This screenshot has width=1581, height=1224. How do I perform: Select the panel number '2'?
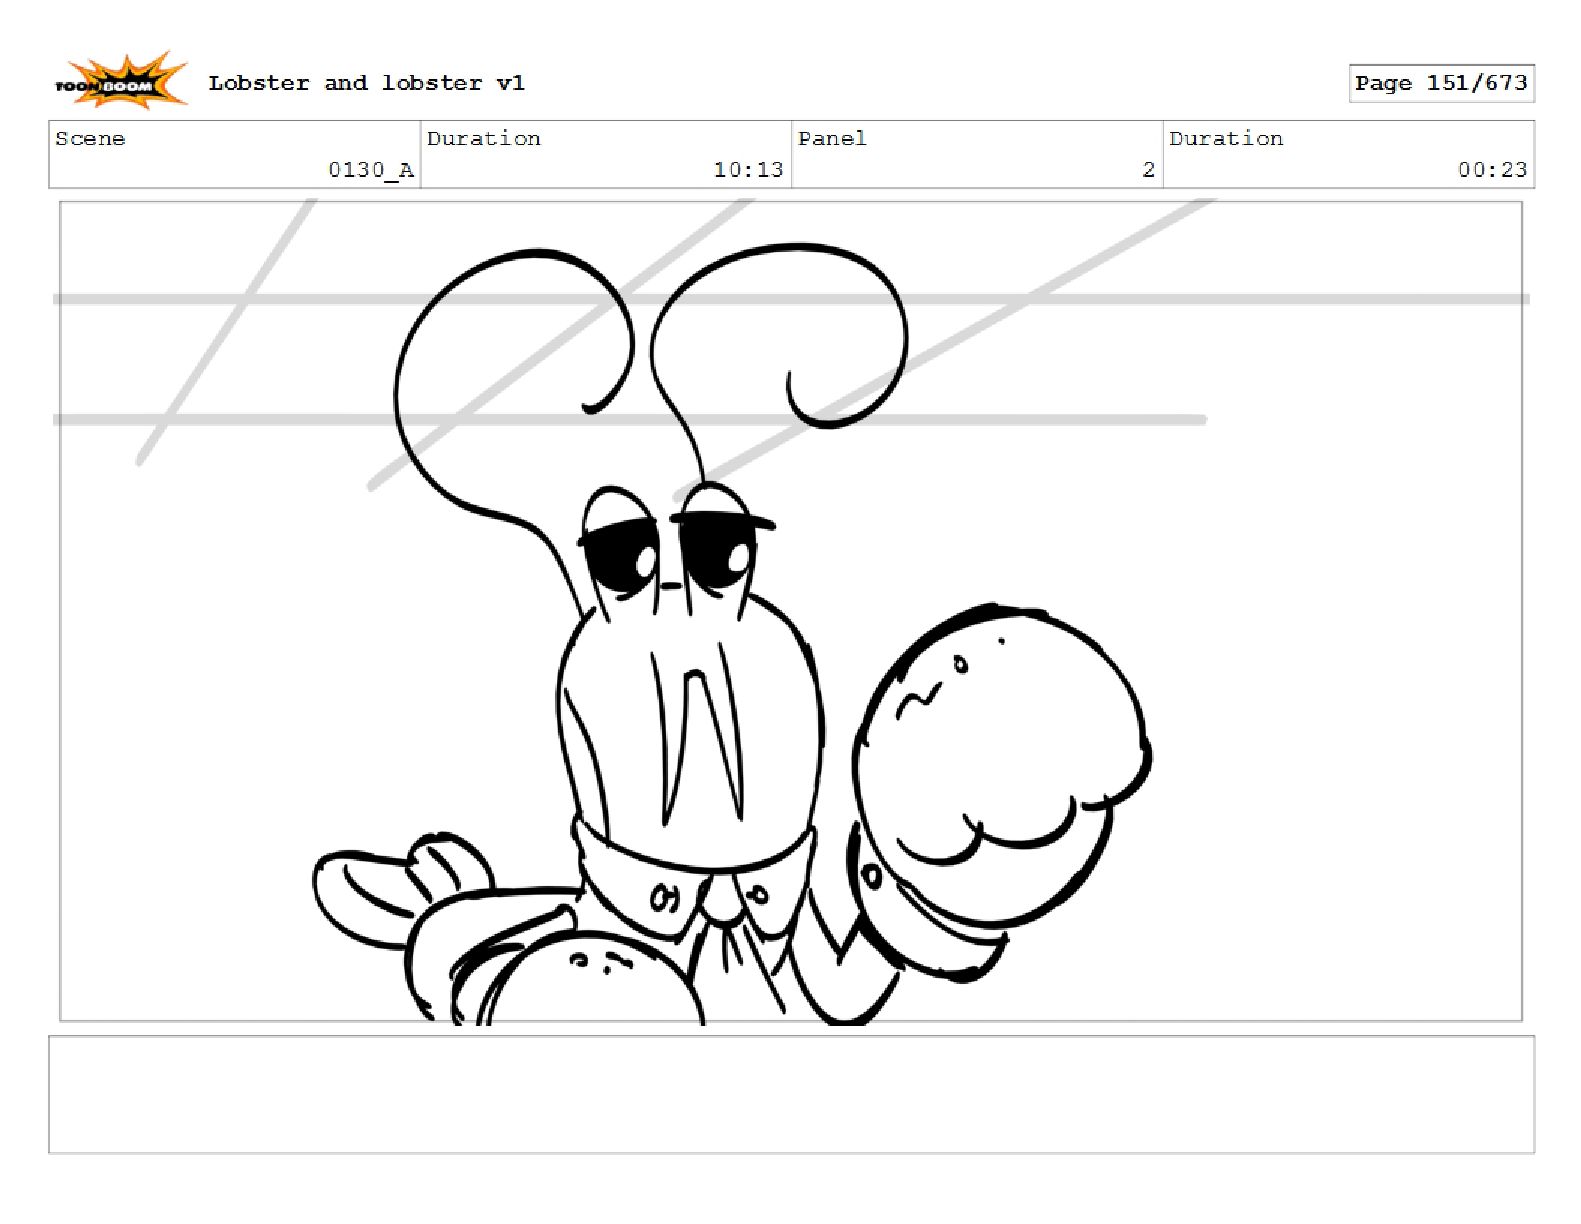coord(1149,170)
